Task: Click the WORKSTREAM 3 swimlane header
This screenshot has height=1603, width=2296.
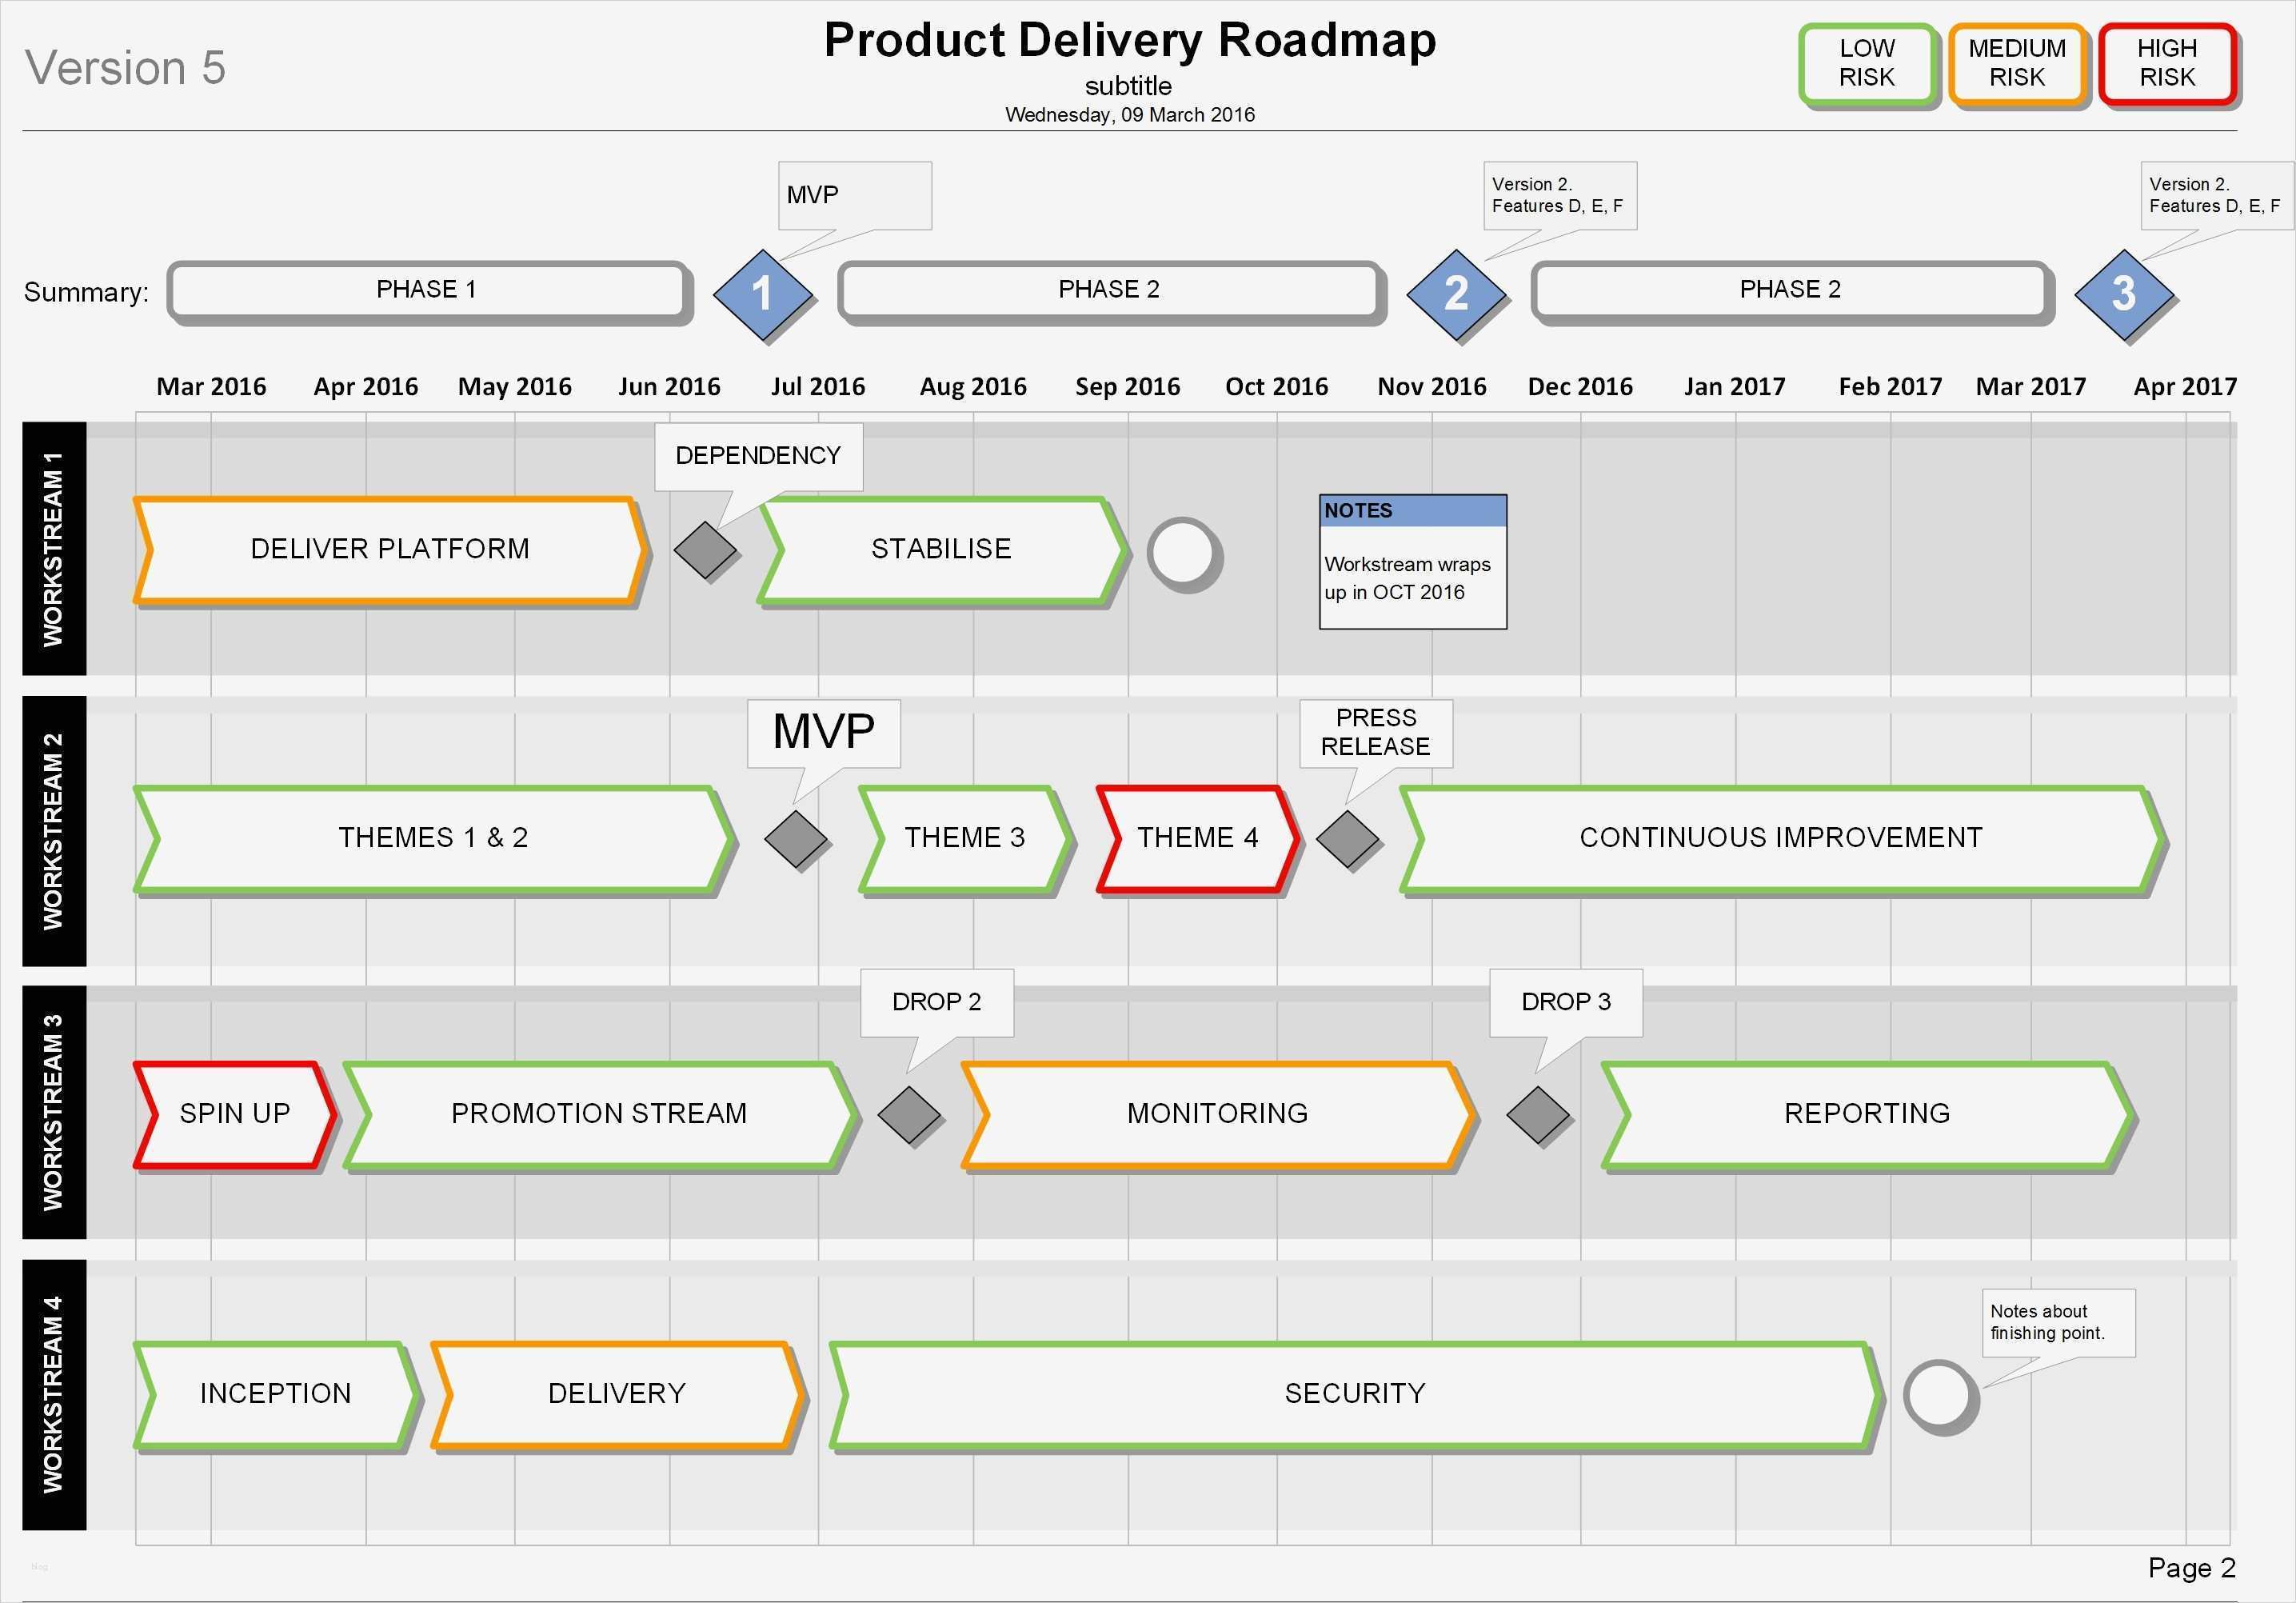Action: pos(54,1112)
